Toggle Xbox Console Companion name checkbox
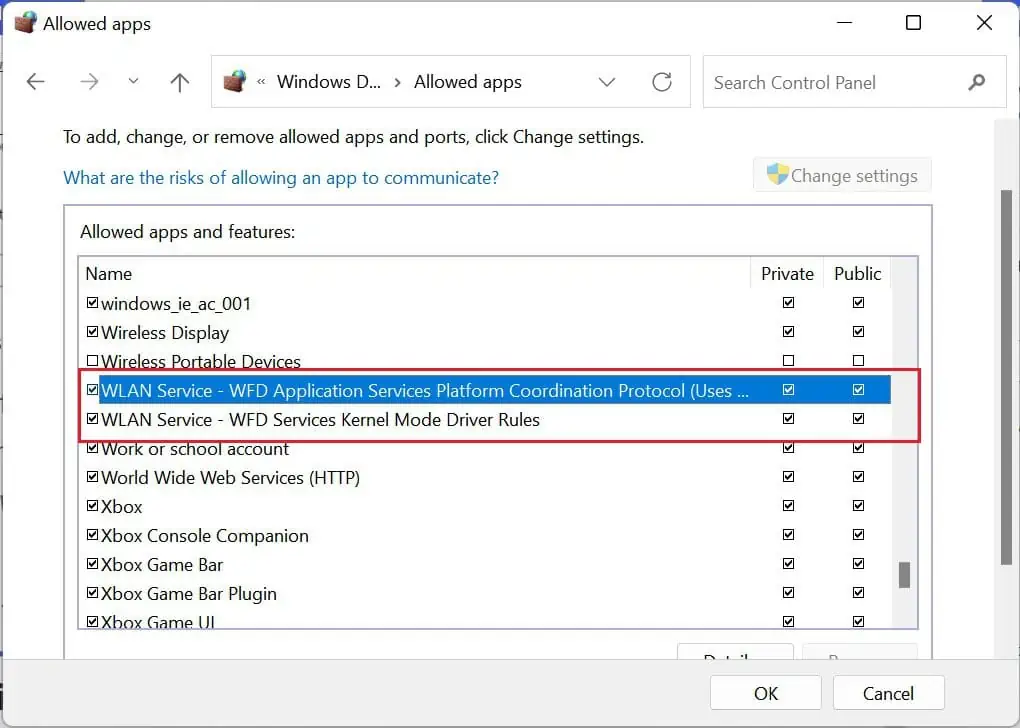This screenshot has height=728, width=1020. [x=92, y=535]
